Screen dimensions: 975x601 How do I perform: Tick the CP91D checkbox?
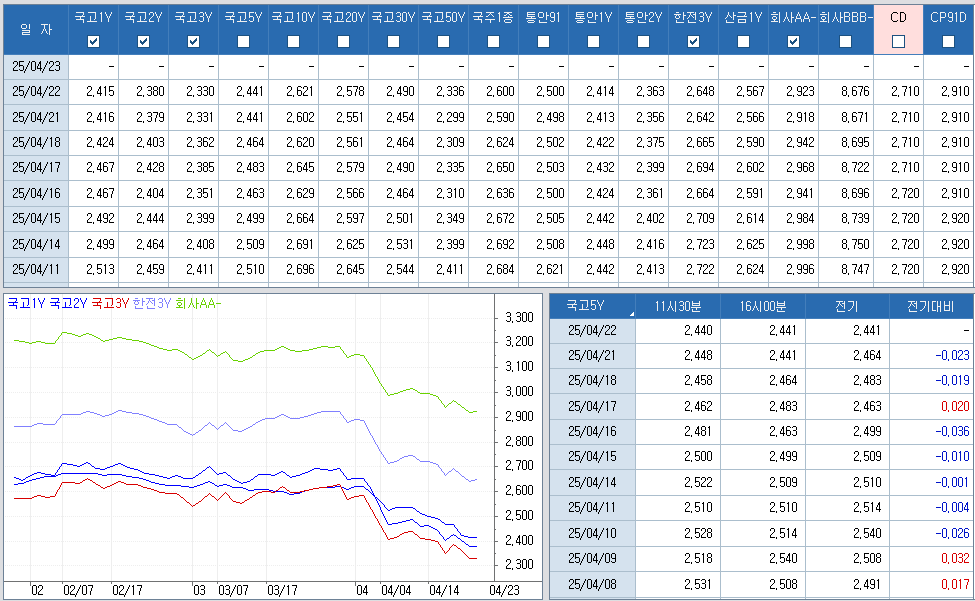pyautogui.click(x=948, y=41)
